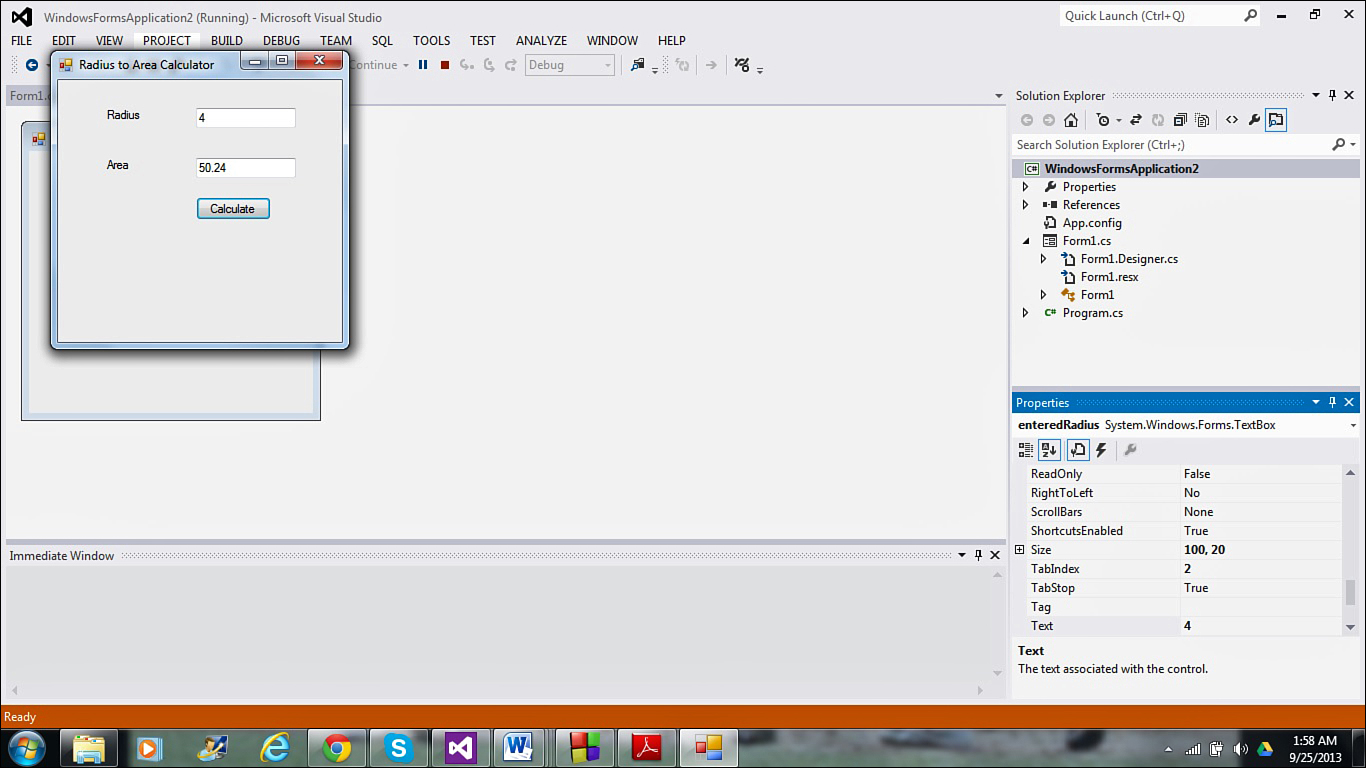Screen dimensions: 1366x768
Task: Open the Continue button dropdown arrow
Action: point(406,66)
